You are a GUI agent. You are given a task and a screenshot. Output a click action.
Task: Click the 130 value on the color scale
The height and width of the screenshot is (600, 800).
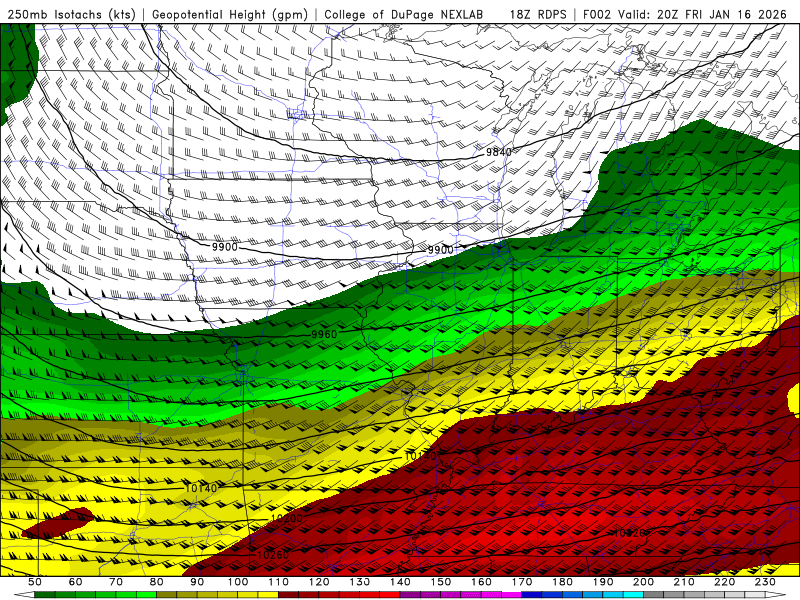(360, 582)
